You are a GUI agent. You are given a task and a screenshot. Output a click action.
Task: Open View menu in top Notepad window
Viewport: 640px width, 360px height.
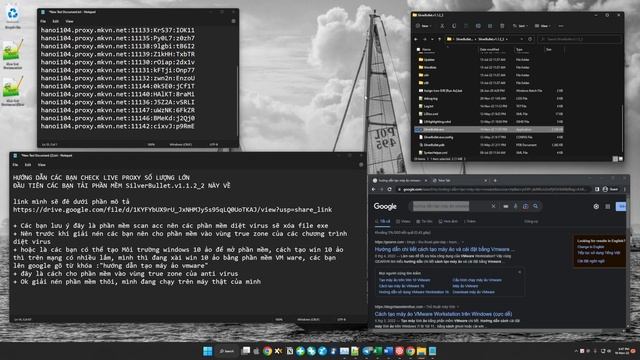pyautogui.click(x=69, y=21)
